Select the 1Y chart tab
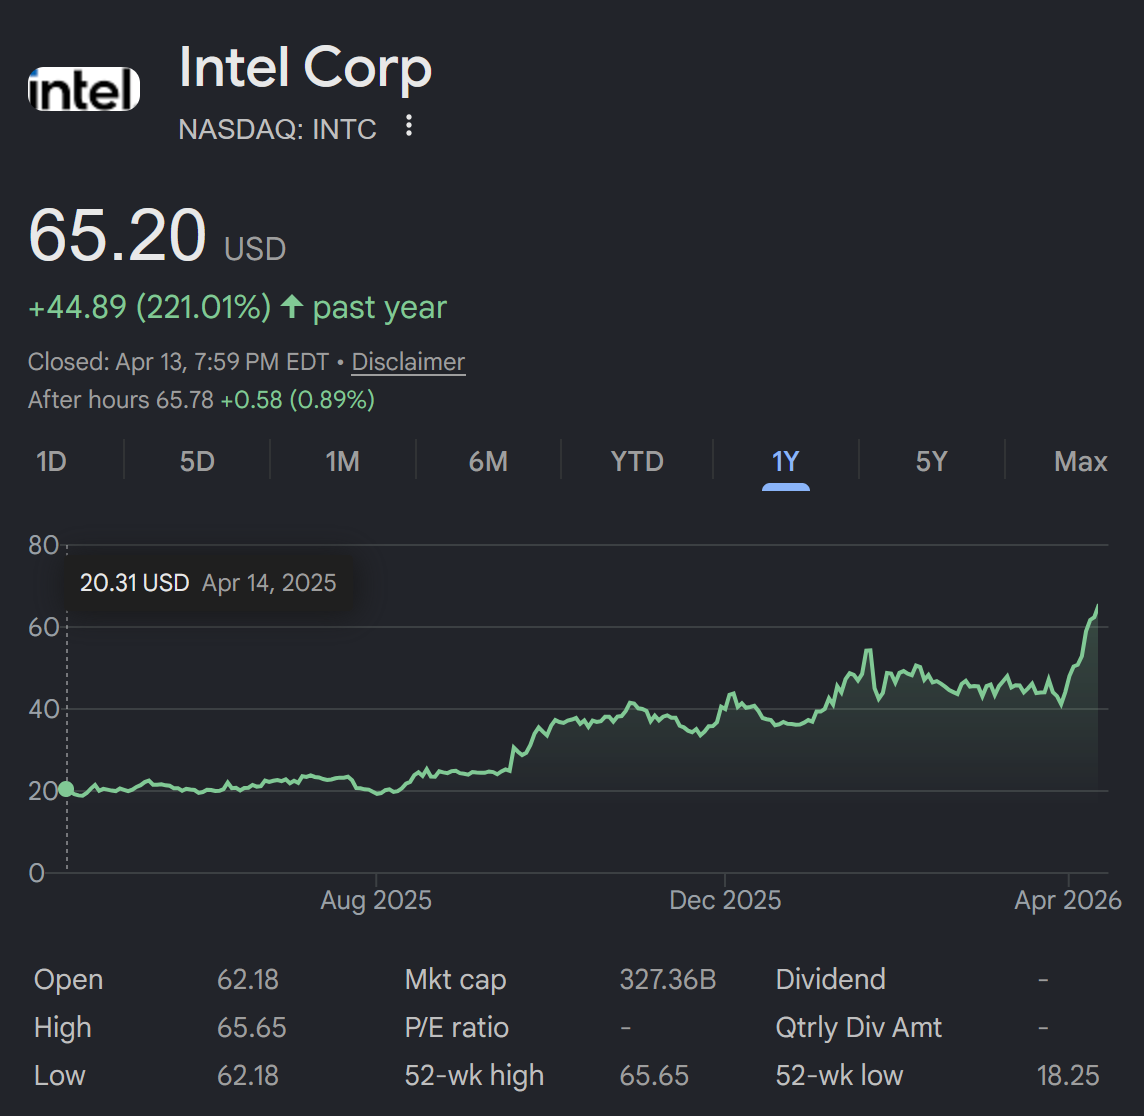 [x=786, y=461]
